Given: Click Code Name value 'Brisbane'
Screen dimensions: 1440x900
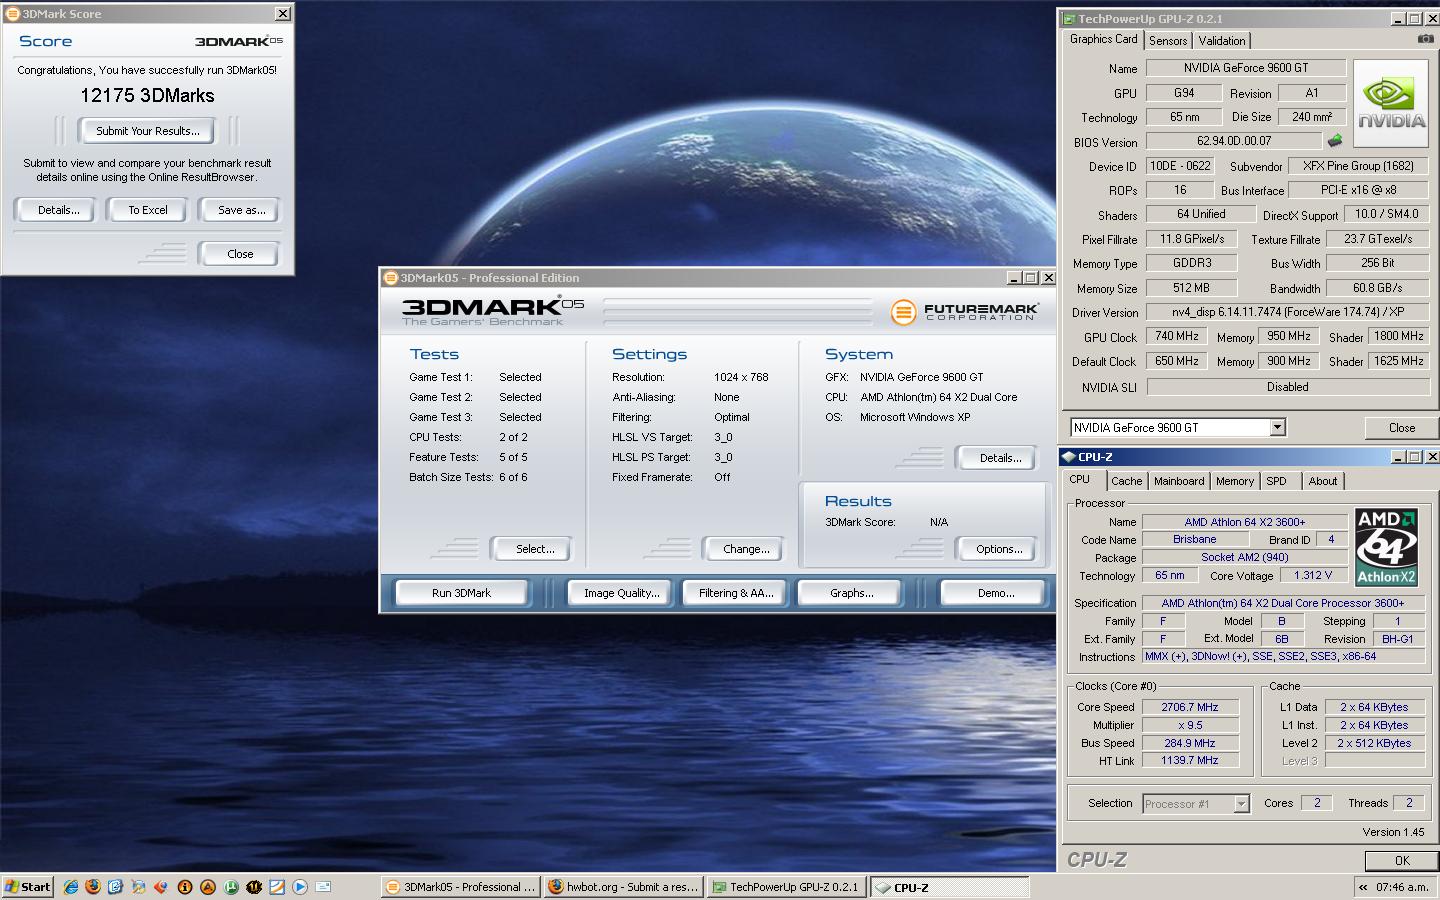Looking at the screenshot, I should [x=1194, y=539].
